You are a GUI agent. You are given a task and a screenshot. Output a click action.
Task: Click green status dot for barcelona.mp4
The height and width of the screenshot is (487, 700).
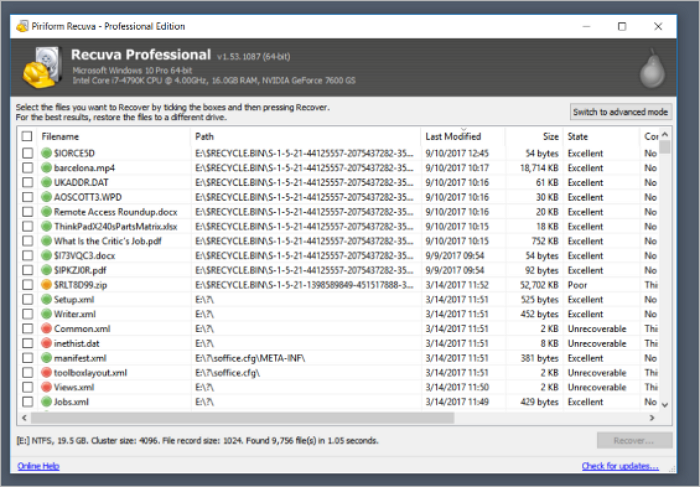46,168
